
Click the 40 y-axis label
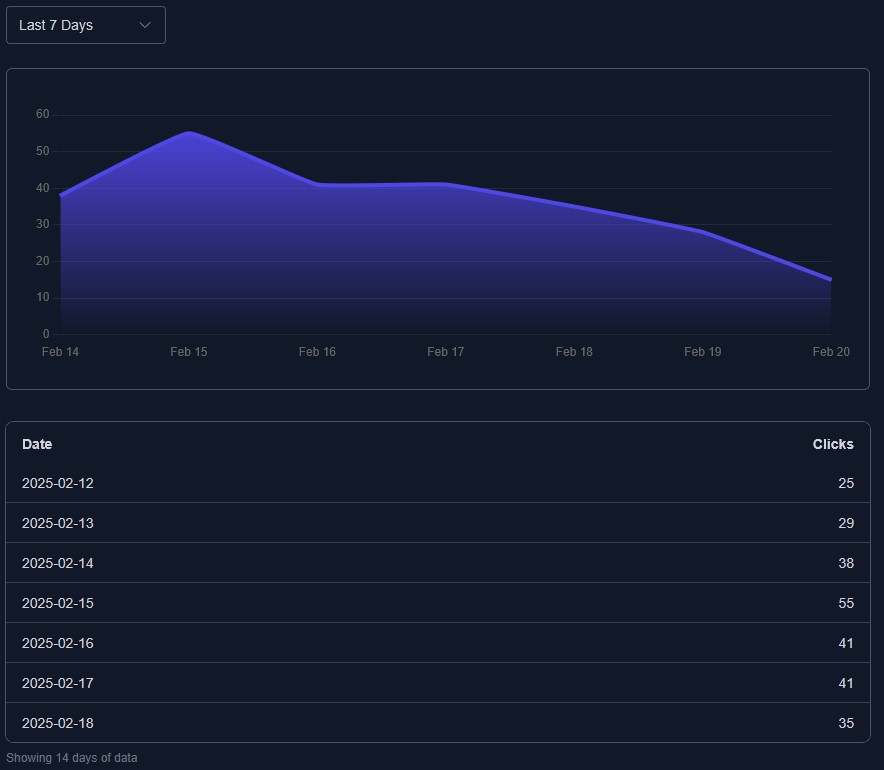click(43, 188)
